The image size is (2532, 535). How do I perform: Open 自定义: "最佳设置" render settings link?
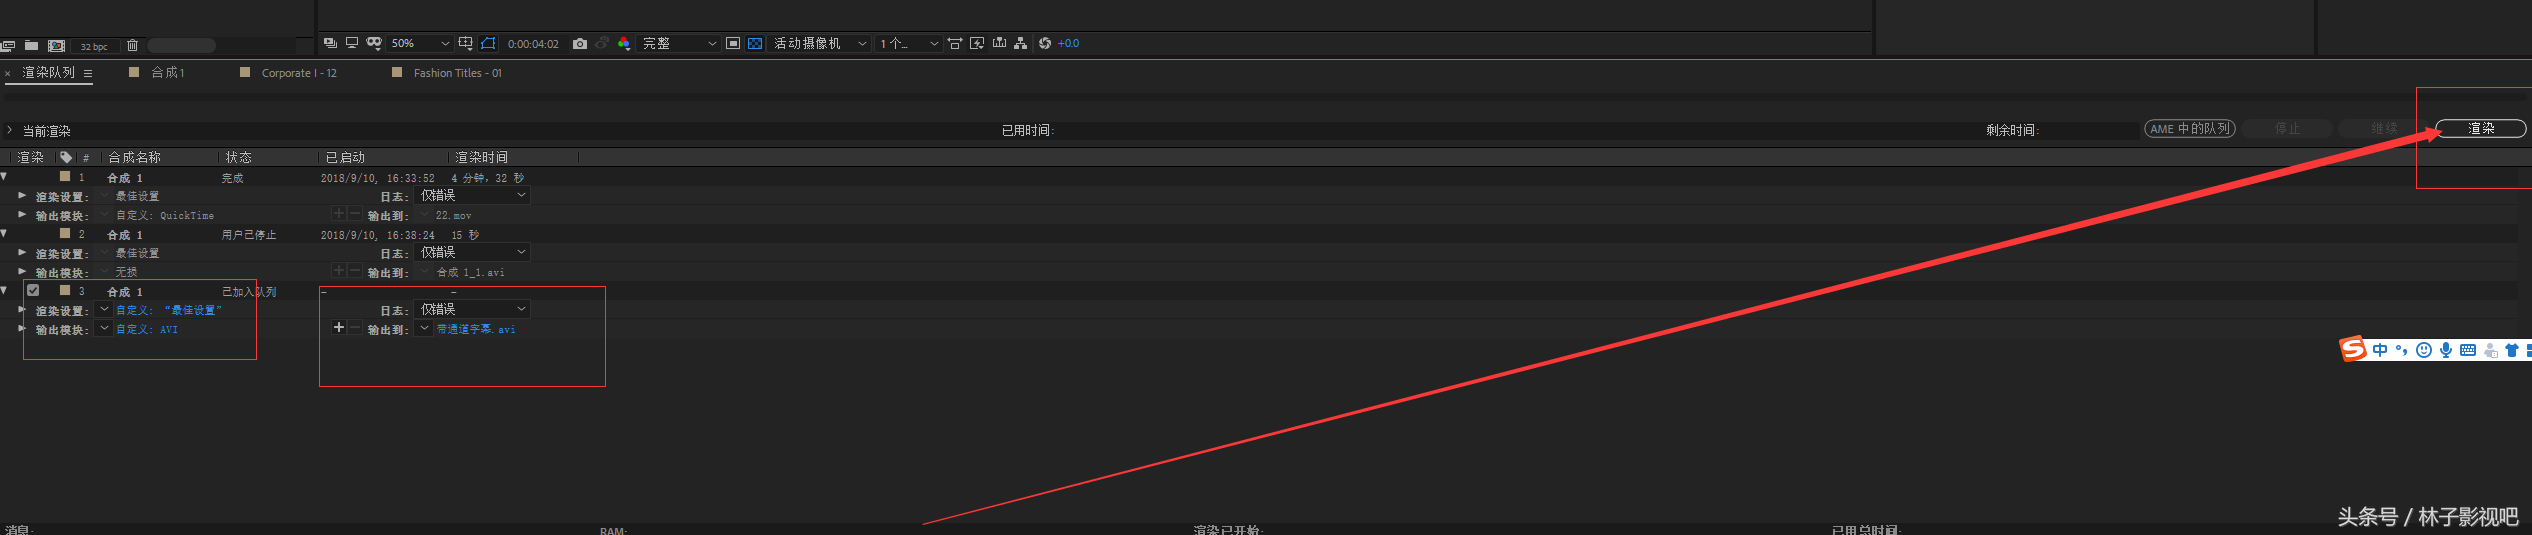(x=168, y=310)
